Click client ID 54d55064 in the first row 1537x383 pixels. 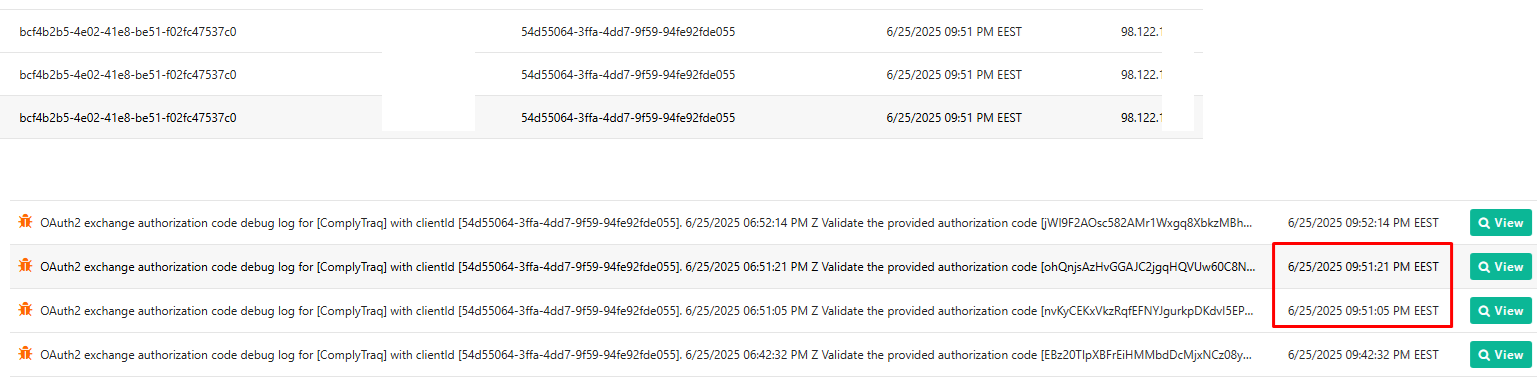(628, 31)
